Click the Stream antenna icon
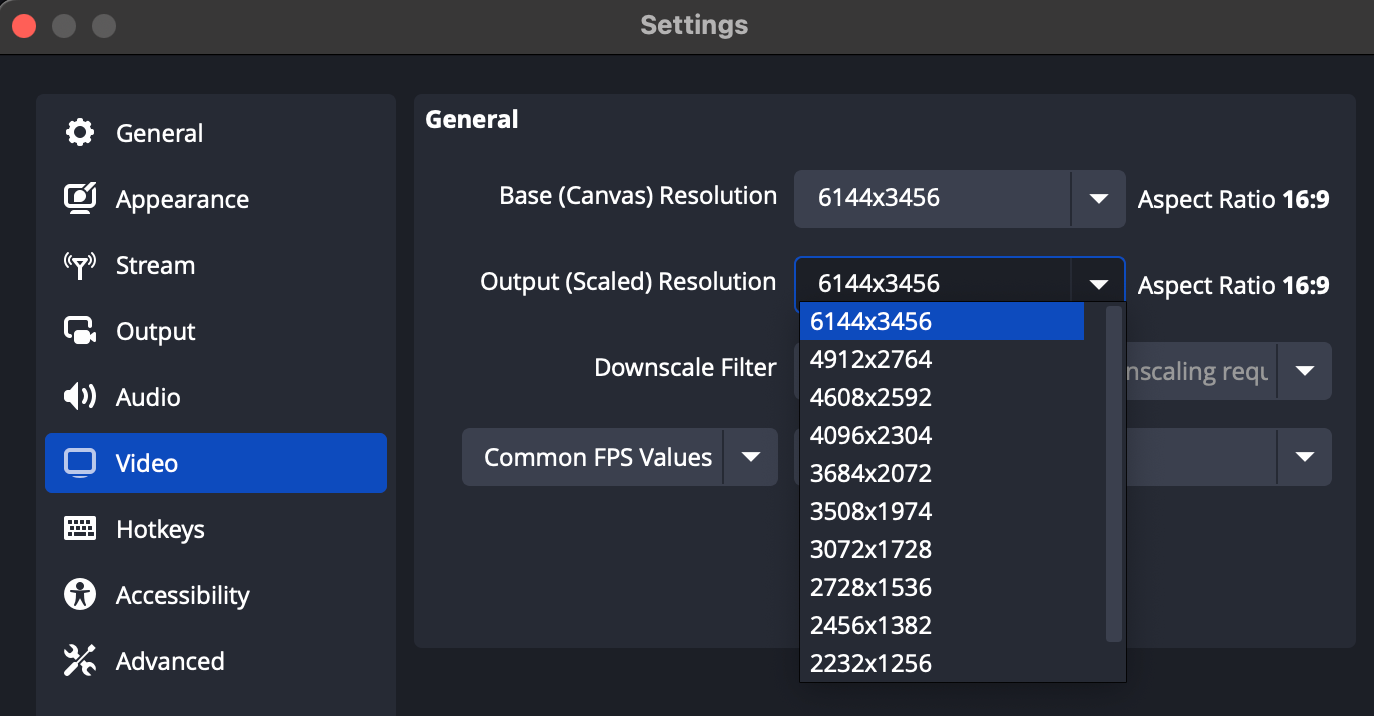Viewport: 1374px width, 716px height. [80, 265]
